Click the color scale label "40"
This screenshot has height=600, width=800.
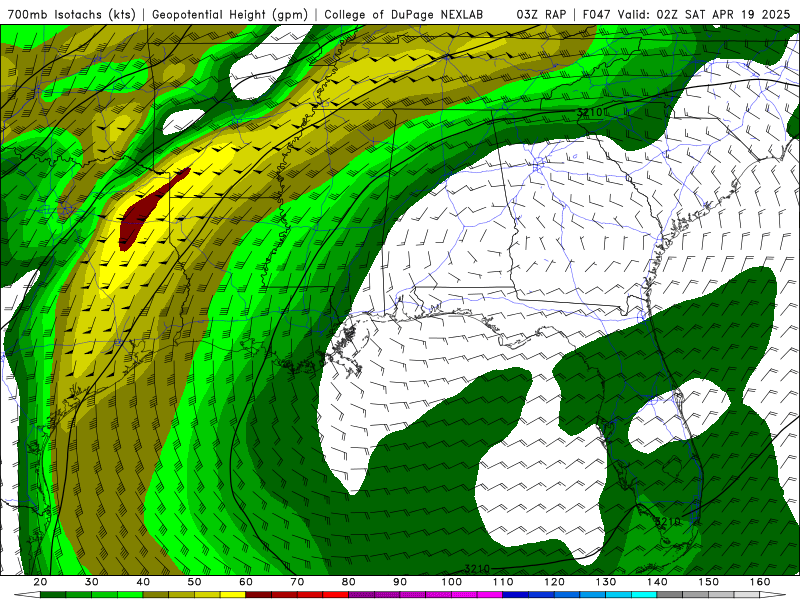(x=143, y=582)
